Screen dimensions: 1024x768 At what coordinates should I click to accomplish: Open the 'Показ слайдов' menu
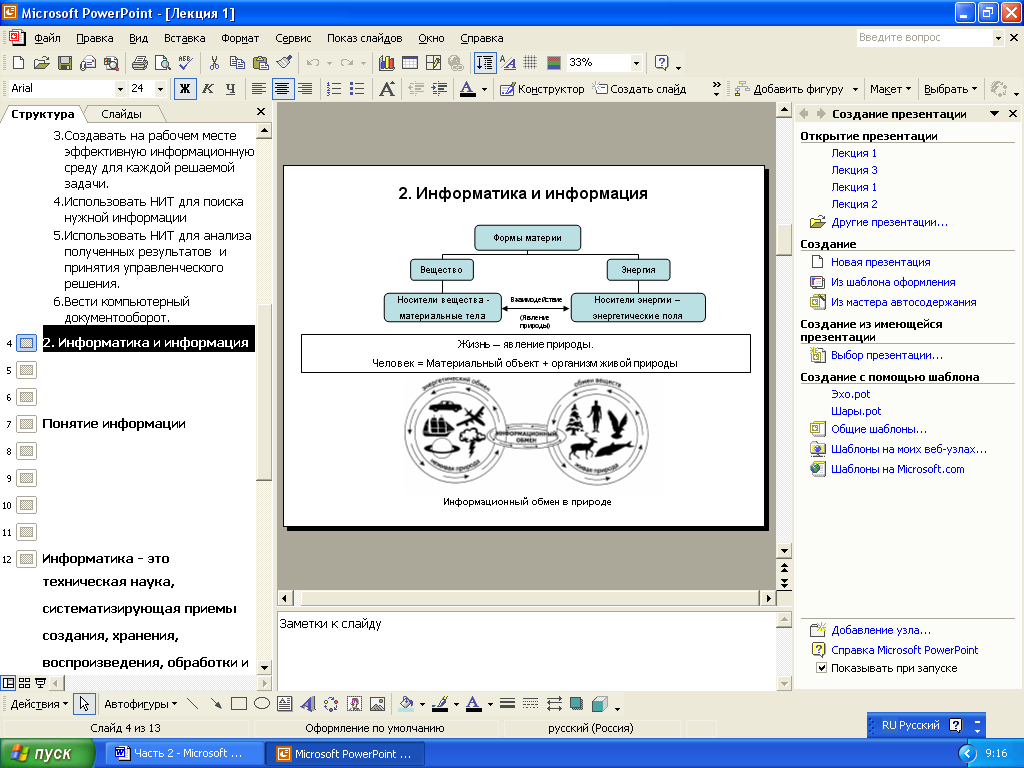pyautogui.click(x=364, y=38)
